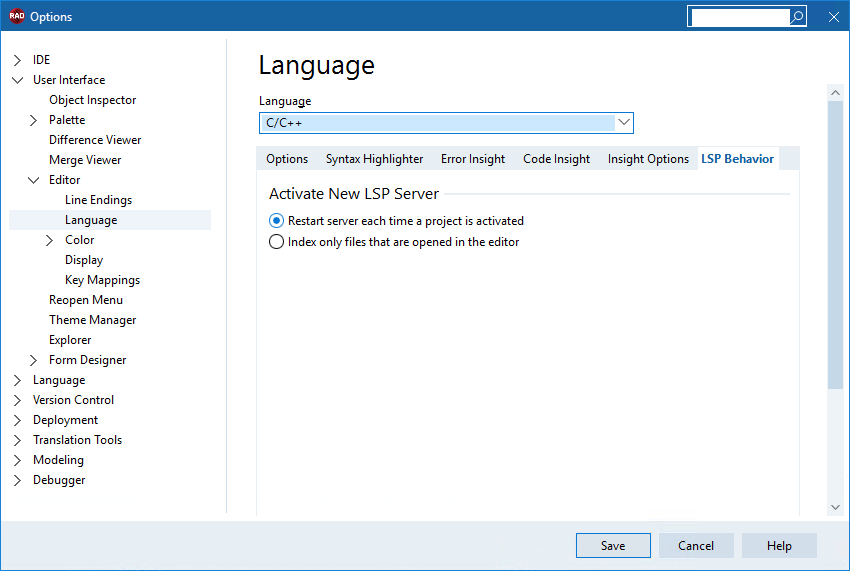Click the vertical scrollbar thumb
Screen dimensions: 850x571
point(835,245)
